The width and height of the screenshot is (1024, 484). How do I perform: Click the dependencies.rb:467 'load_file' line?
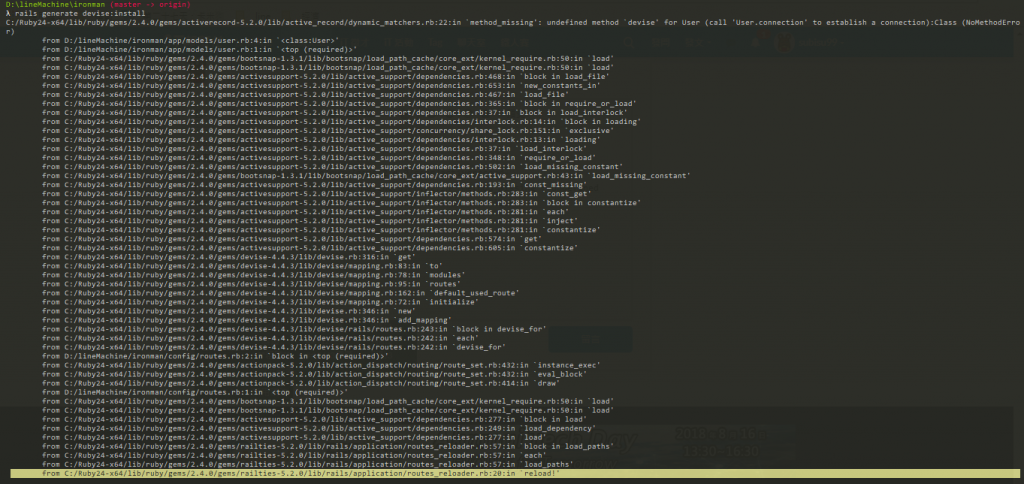point(305,95)
